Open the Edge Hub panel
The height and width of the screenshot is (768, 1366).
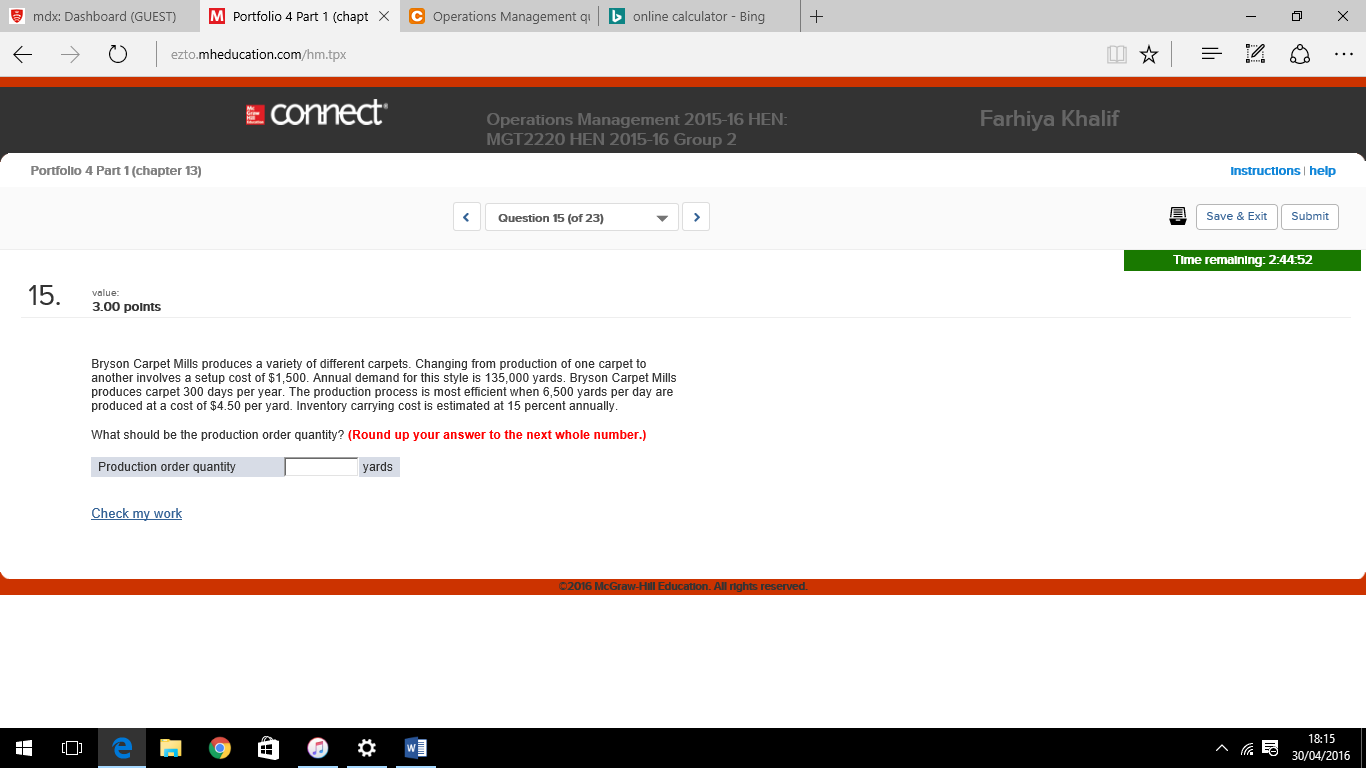[x=1211, y=54]
